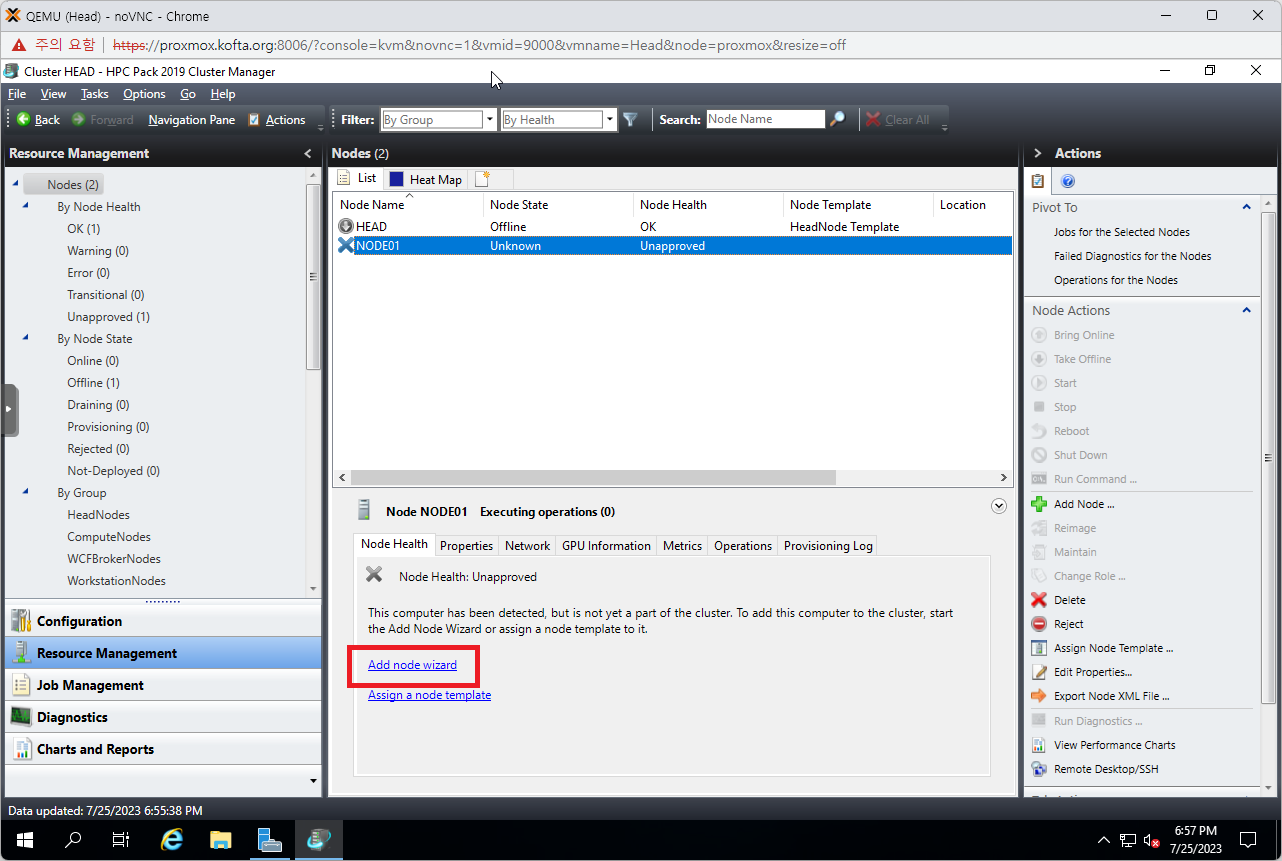Open the Options menu
The height and width of the screenshot is (861, 1282).
144,94
